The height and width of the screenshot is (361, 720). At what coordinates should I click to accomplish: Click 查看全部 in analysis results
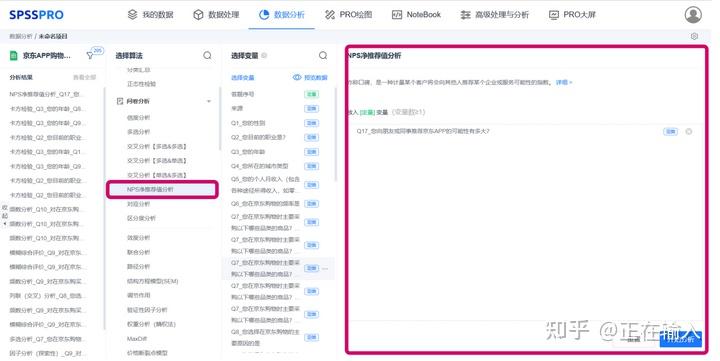tap(84, 78)
